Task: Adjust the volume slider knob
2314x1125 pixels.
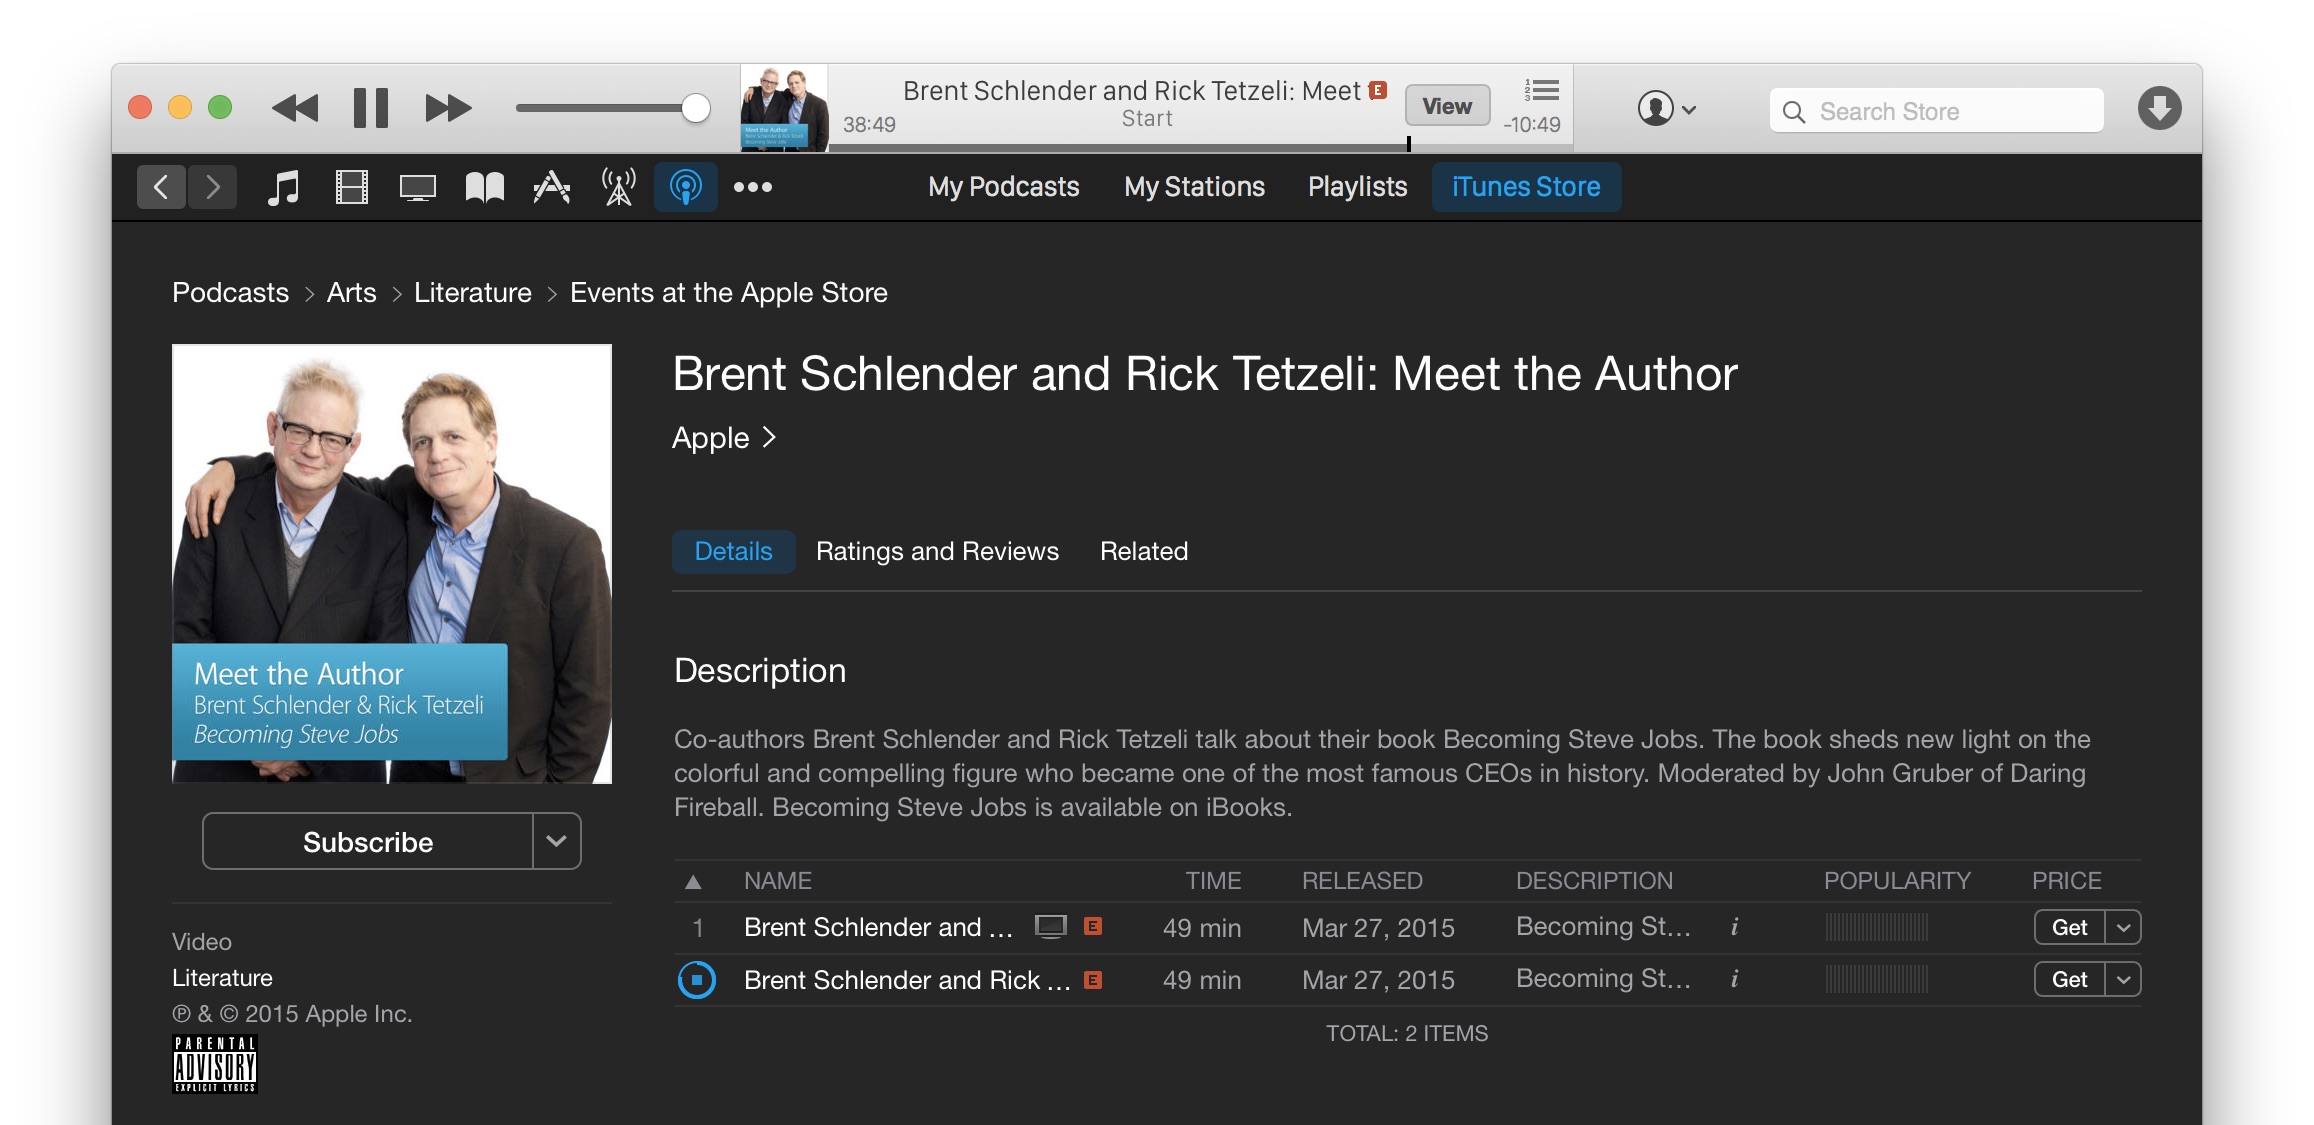Action: pyautogui.click(x=696, y=108)
